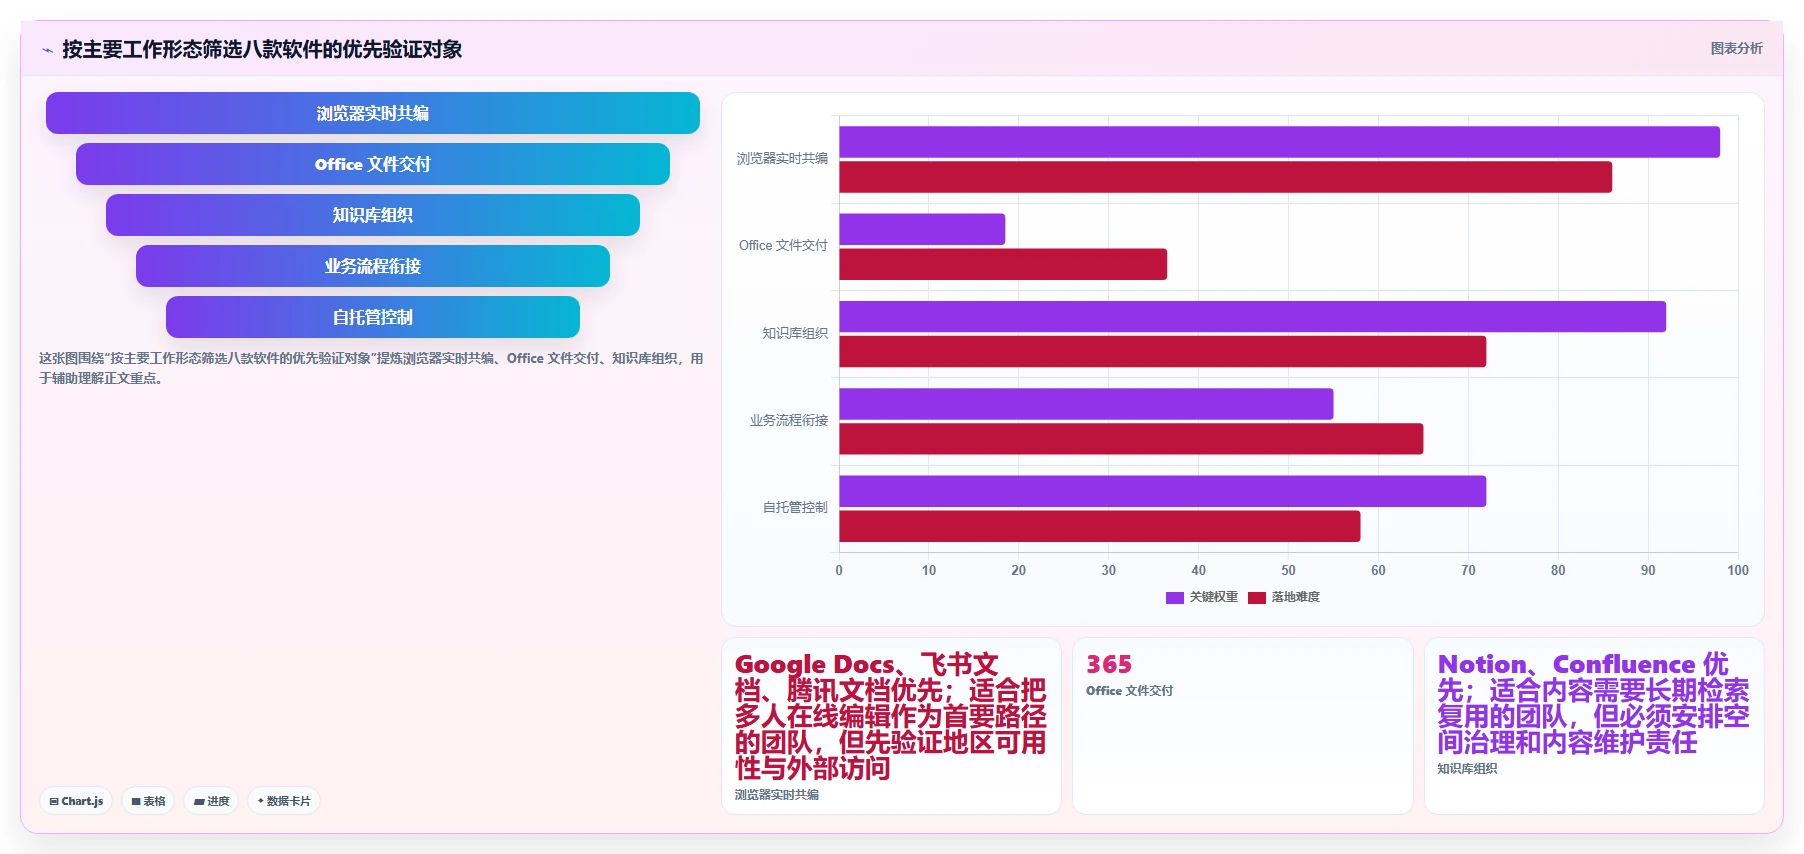Click the 浏览器实时共编 caption under the first card
Viewport: 1804px width, 854px height.
click(x=777, y=795)
